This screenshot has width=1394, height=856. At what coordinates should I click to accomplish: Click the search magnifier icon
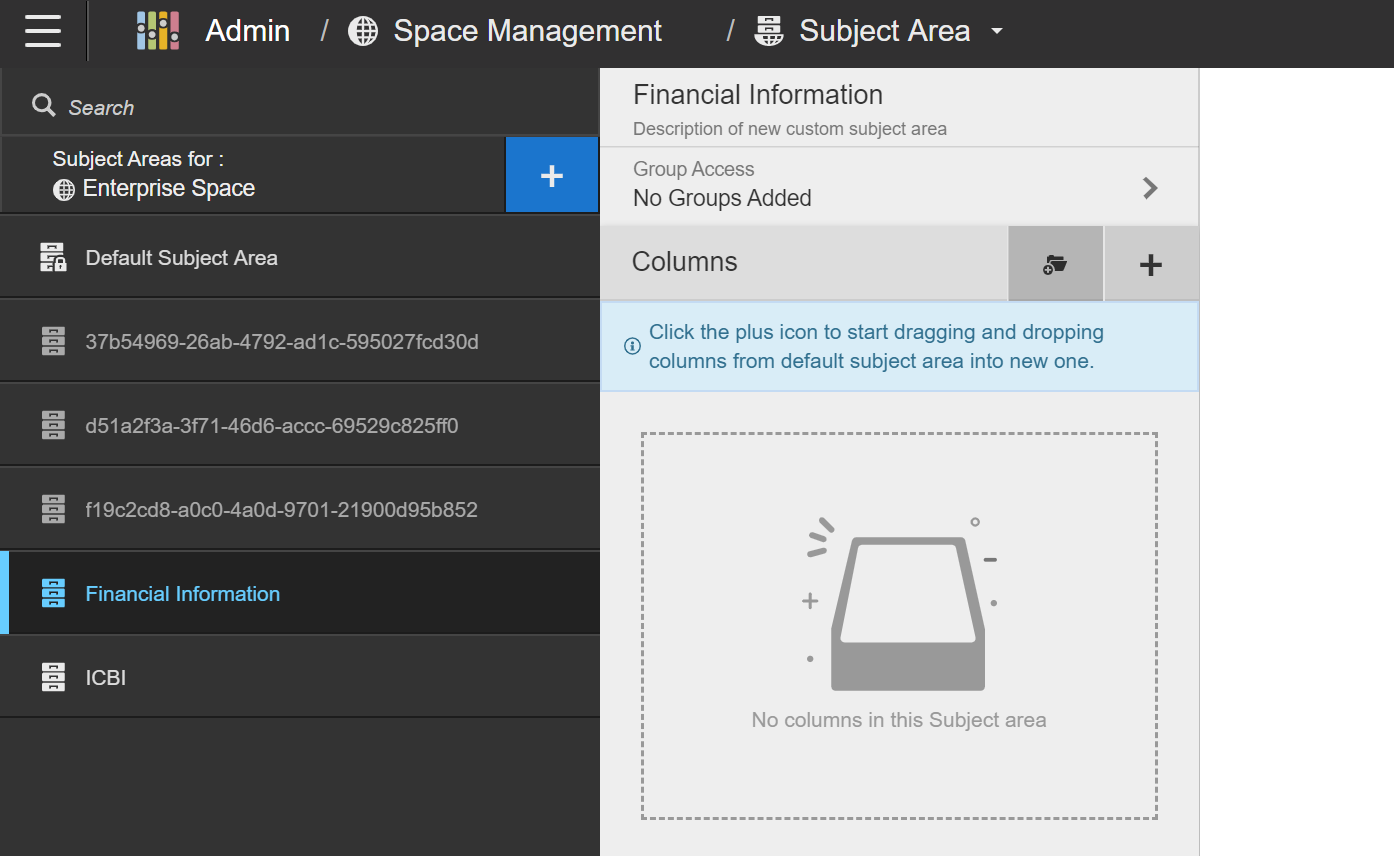click(43, 105)
